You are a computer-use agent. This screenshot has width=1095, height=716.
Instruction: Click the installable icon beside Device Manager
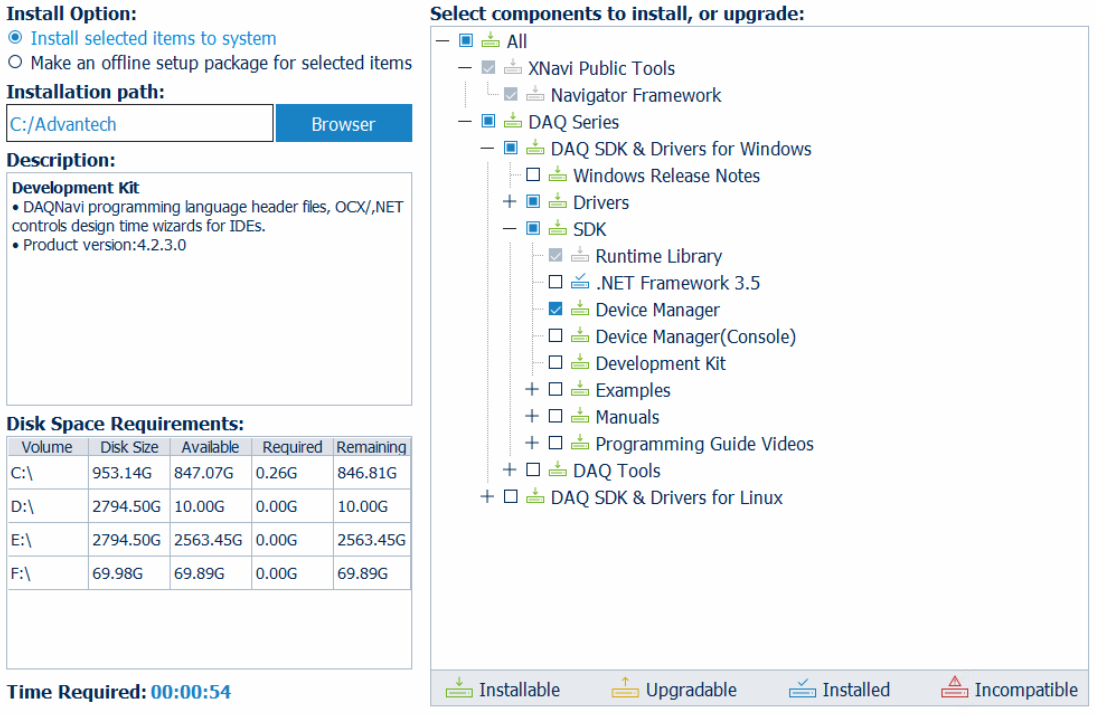[x=580, y=310]
